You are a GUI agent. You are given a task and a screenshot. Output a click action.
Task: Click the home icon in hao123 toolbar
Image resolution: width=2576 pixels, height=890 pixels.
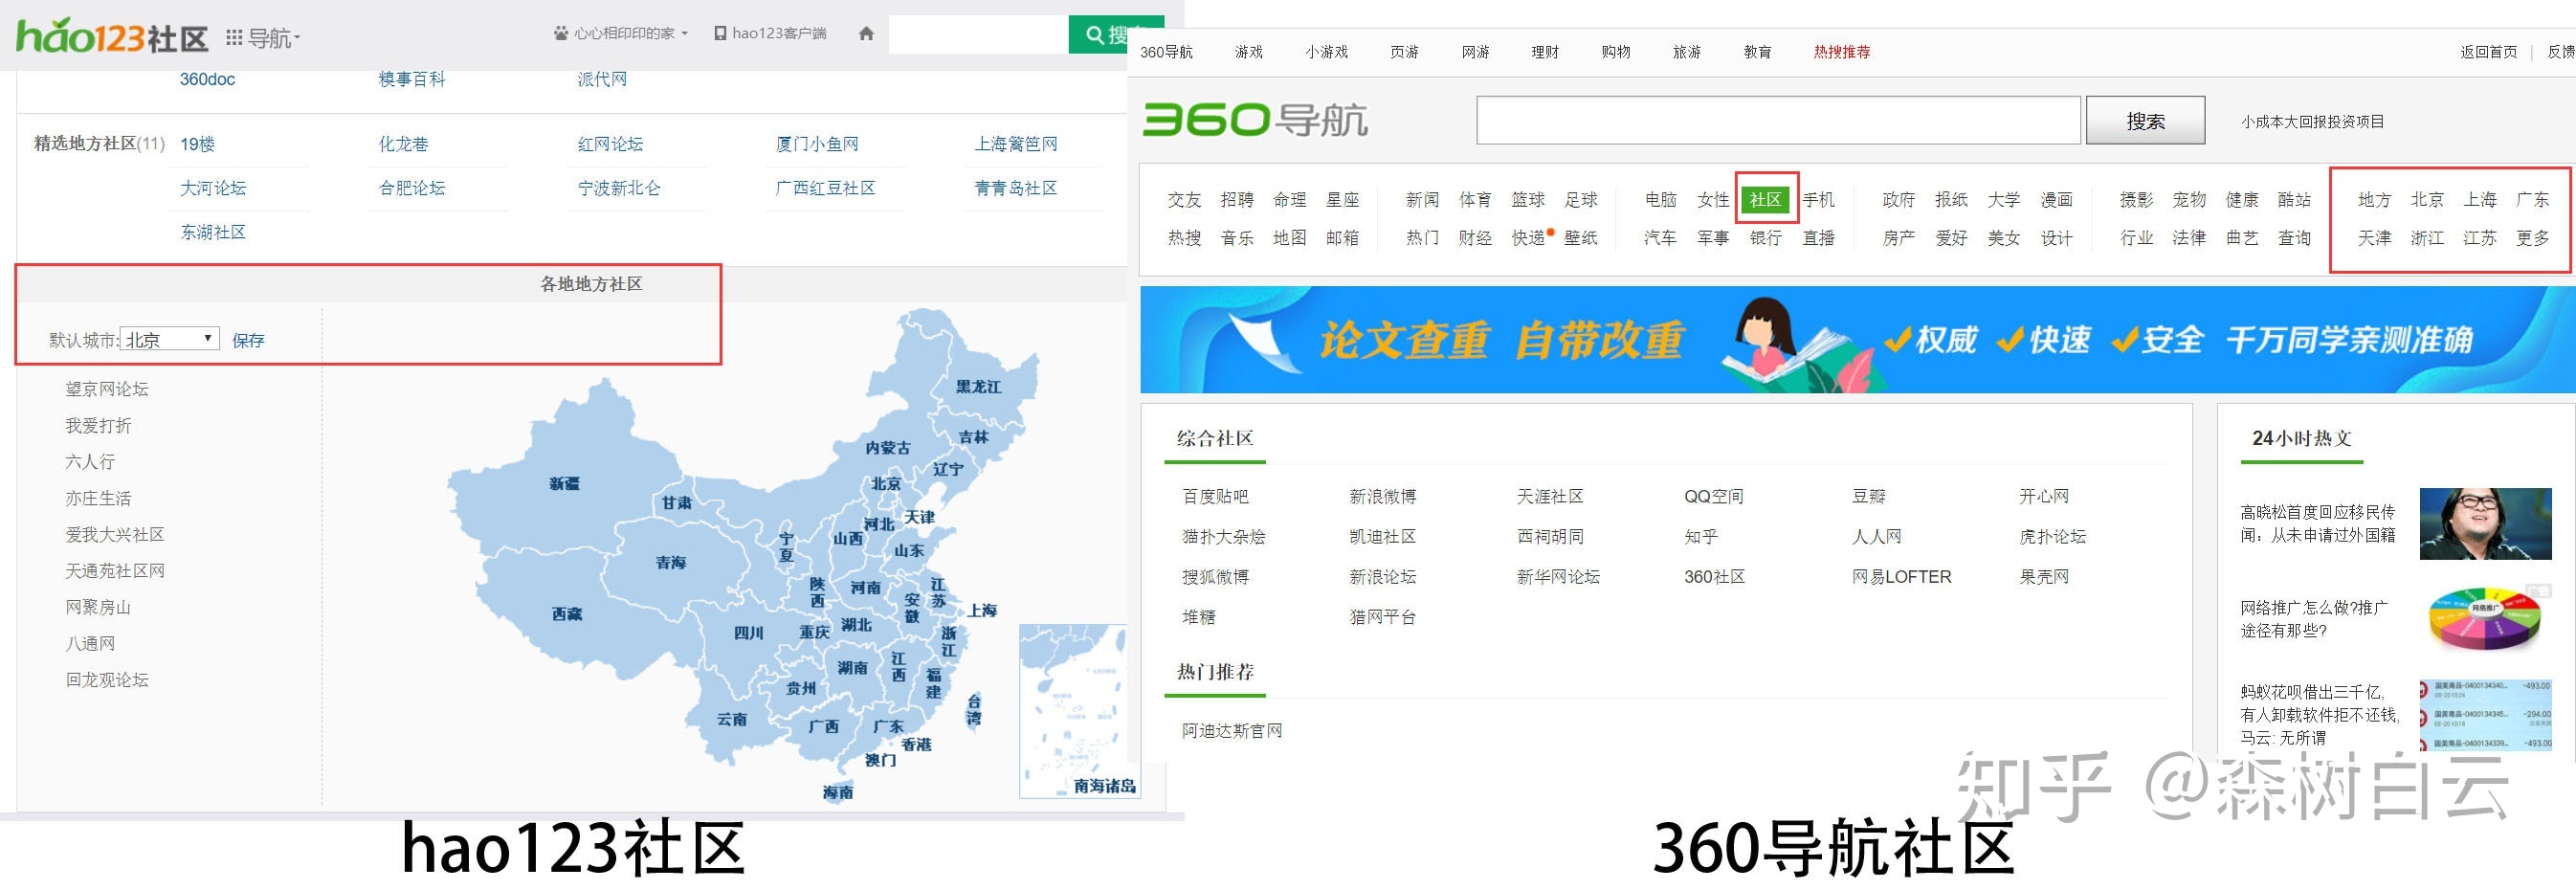click(866, 33)
